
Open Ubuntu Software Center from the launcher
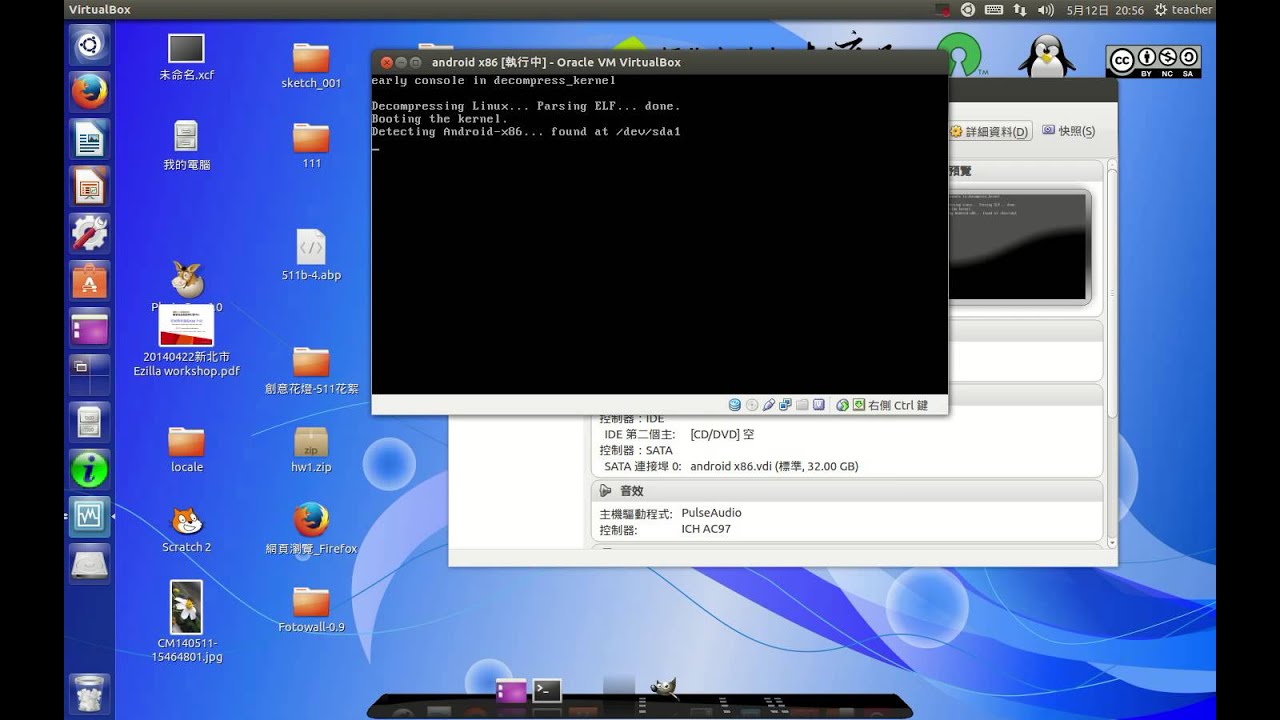point(89,280)
